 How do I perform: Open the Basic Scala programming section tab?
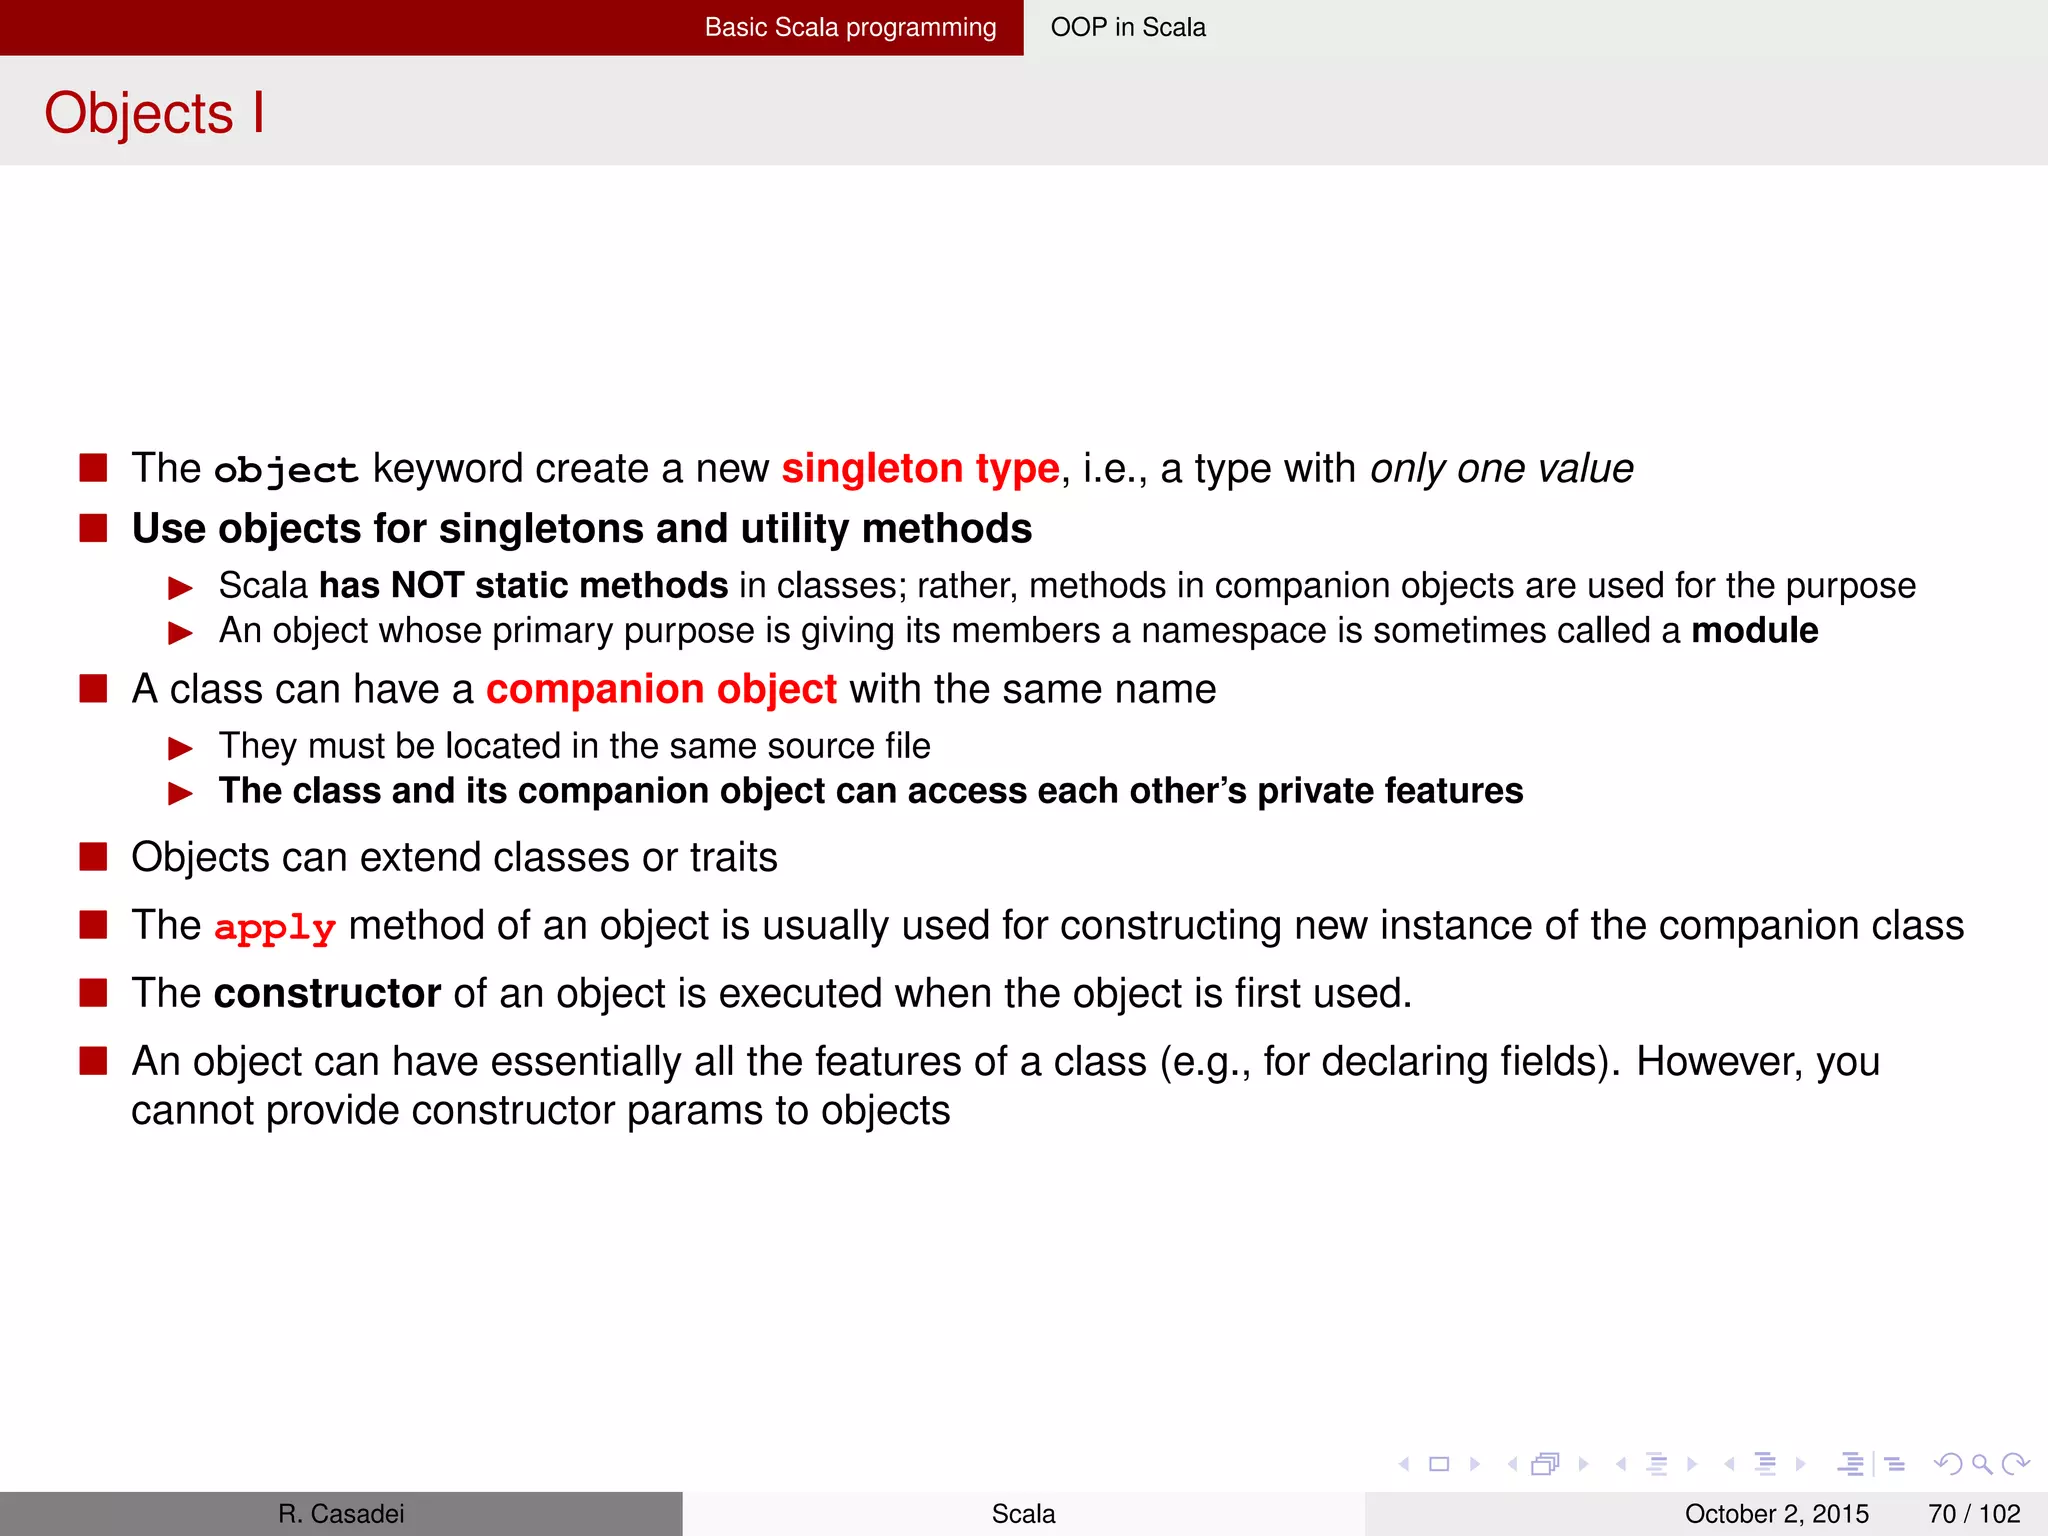point(850,27)
